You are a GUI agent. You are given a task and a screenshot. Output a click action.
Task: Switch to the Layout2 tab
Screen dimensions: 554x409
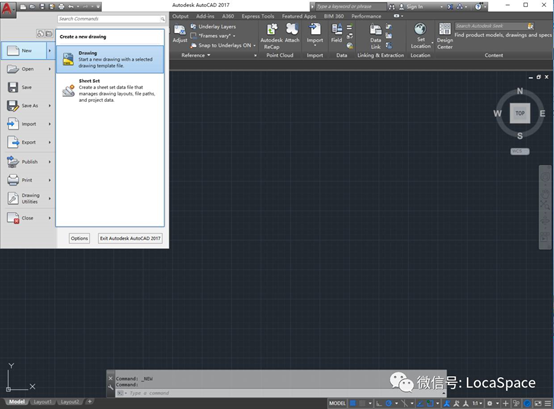click(69, 402)
